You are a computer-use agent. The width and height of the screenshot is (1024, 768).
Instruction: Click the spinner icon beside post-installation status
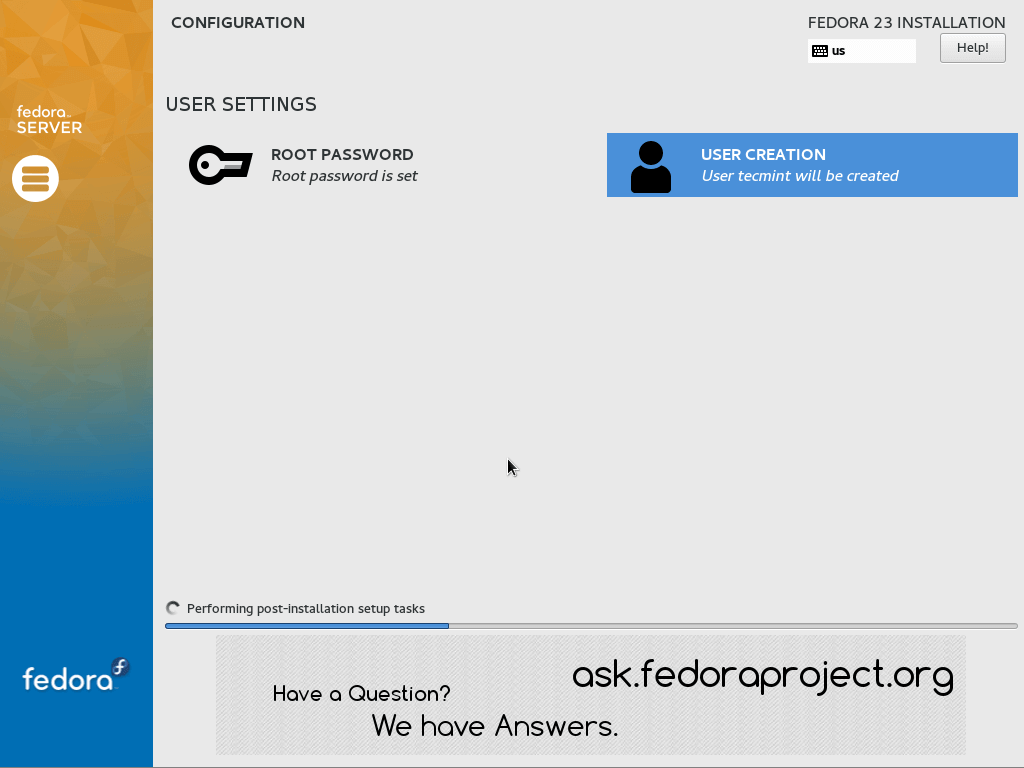[x=173, y=608]
